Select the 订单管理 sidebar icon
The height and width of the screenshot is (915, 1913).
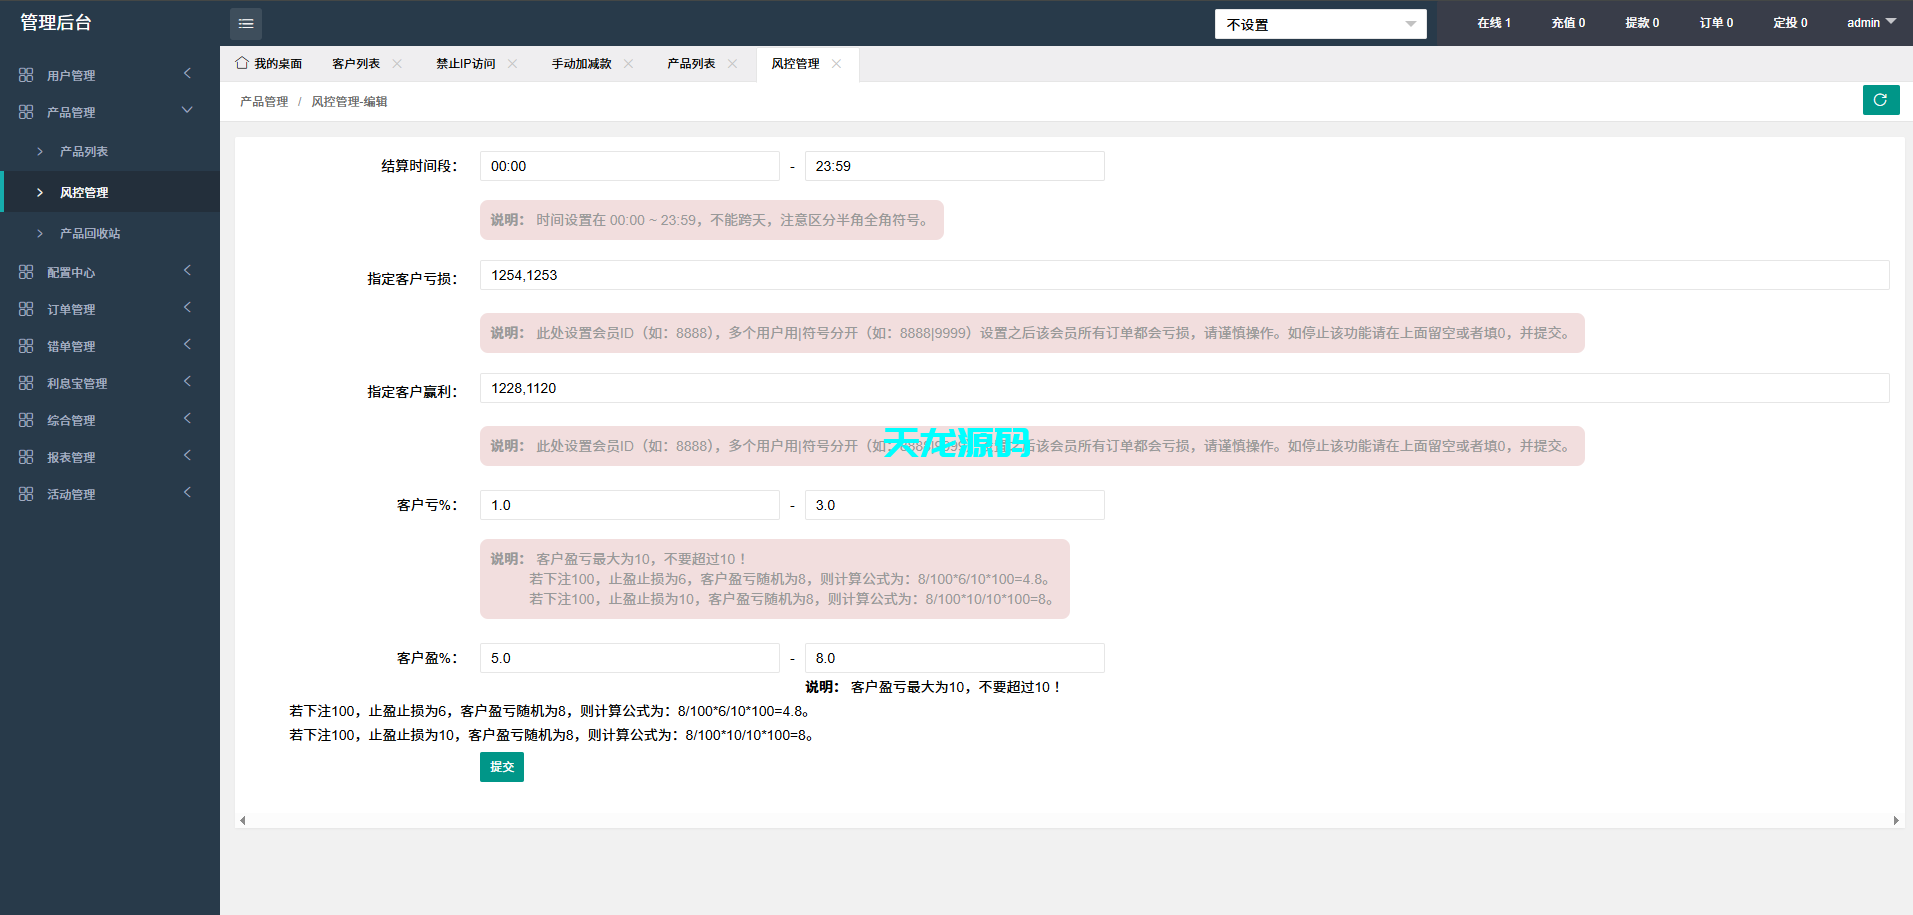[25, 308]
